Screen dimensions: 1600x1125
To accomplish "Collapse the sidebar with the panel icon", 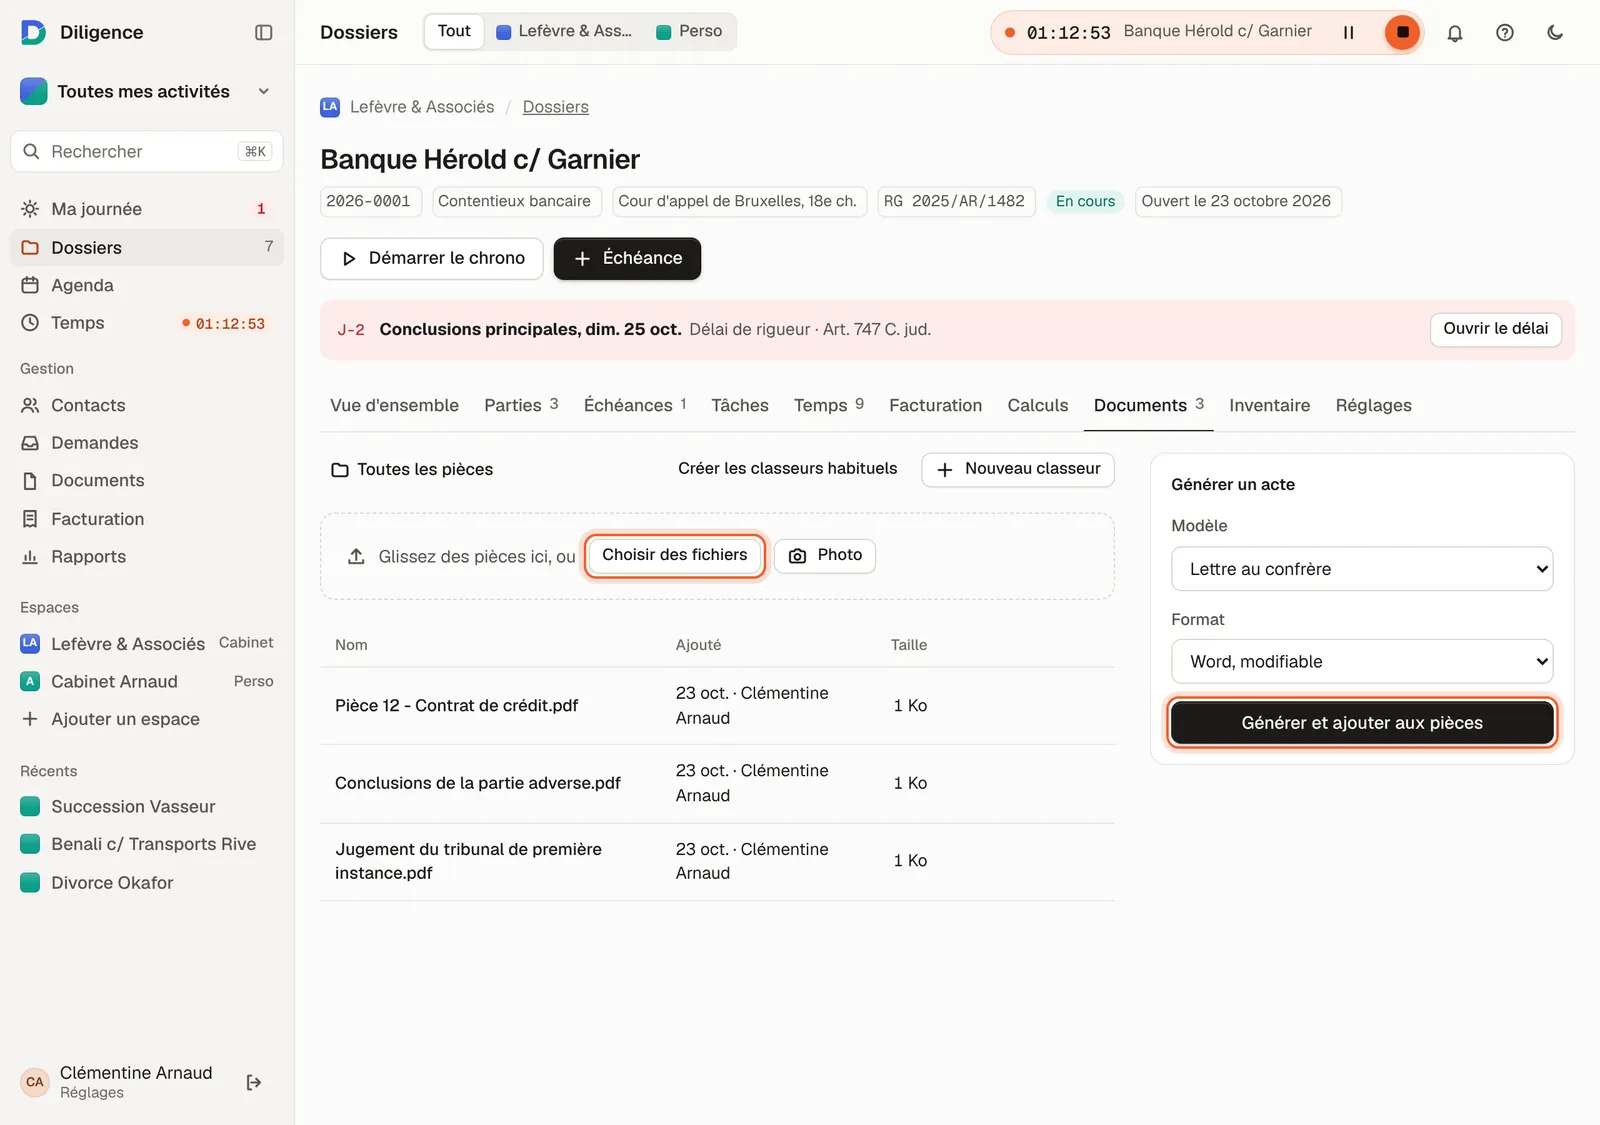I will pyautogui.click(x=264, y=33).
